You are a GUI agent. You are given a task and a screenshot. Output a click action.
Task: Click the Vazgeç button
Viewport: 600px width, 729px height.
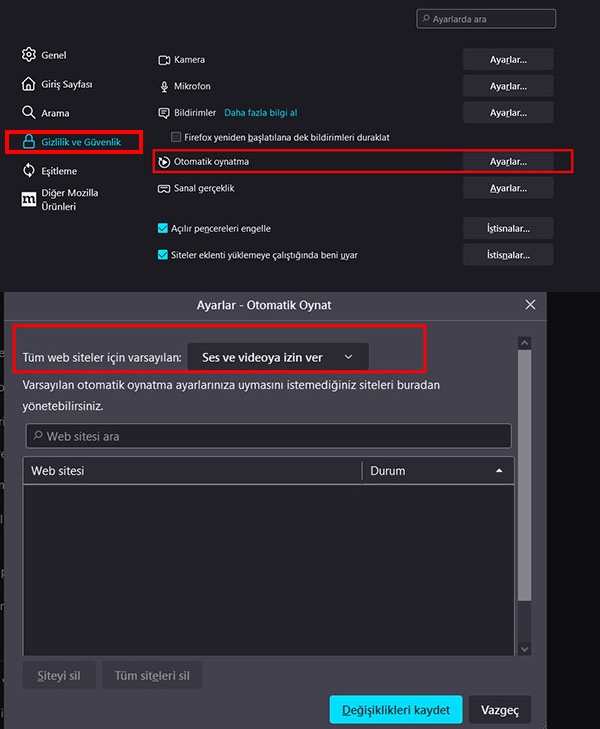[x=500, y=710]
